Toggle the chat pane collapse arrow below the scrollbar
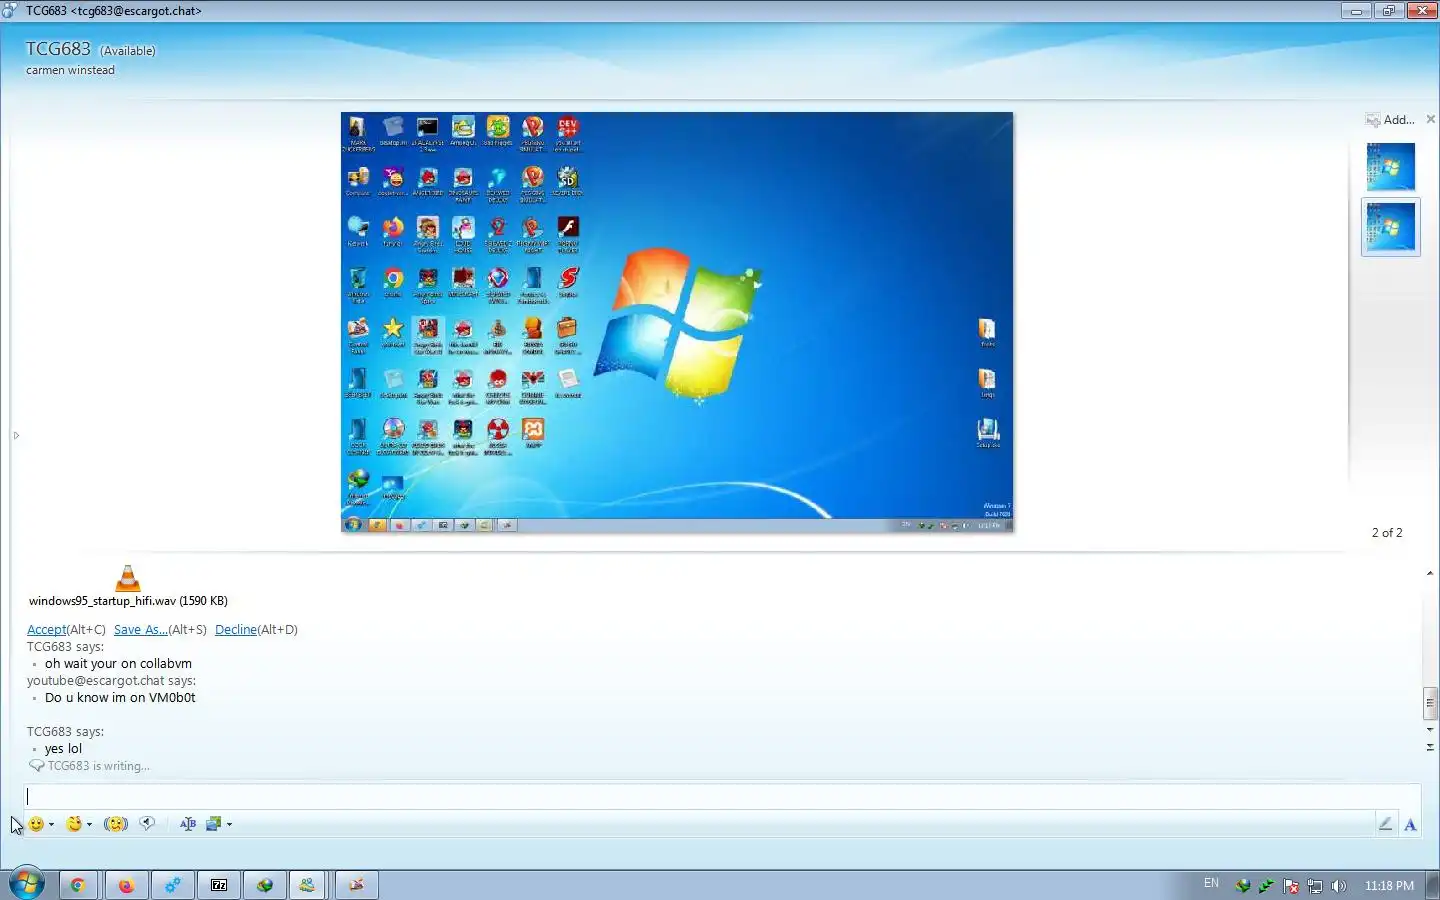Image resolution: width=1440 pixels, height=900 pixels. click(1430, 747)
